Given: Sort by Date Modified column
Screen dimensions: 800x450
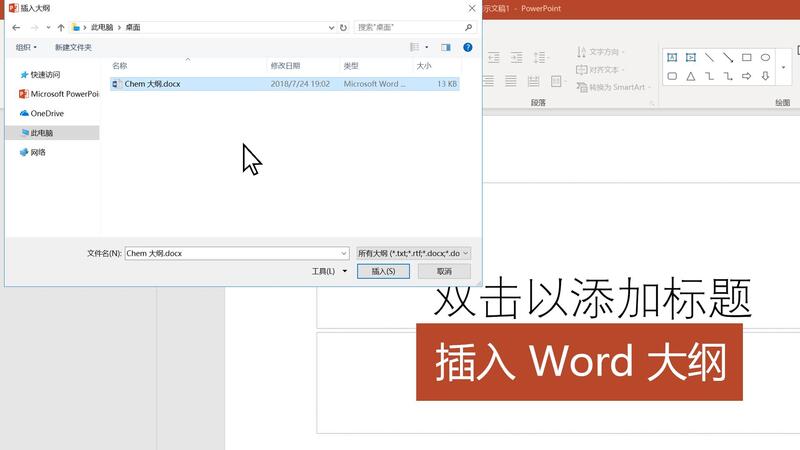Looking at the screenshot, I should coord(303,66).
